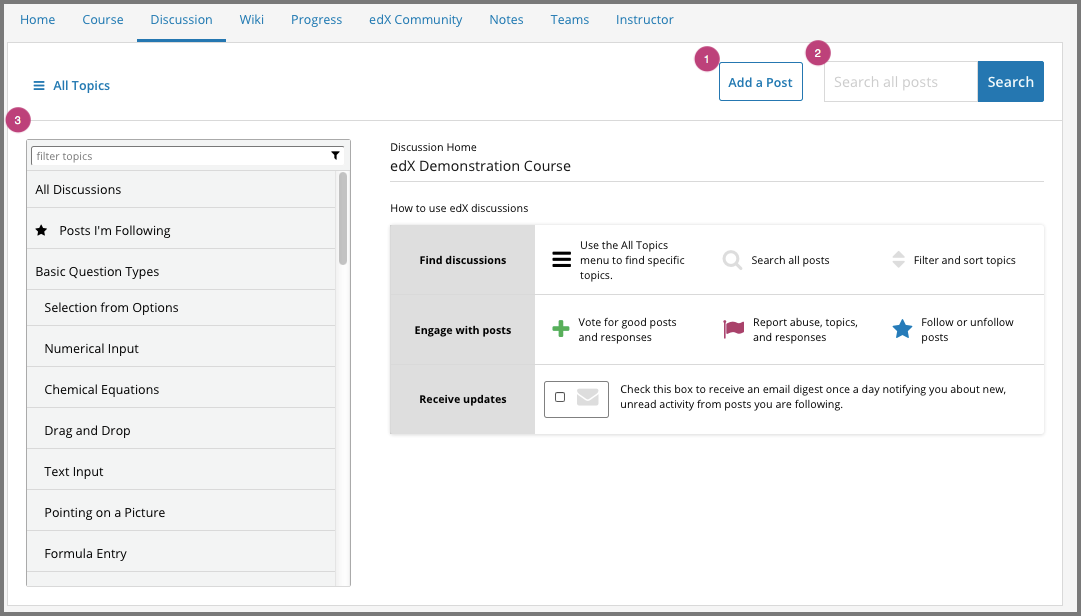Click in the filter topics input
The width and height of the screenshot is (1081, 616).
pos(180,156)
